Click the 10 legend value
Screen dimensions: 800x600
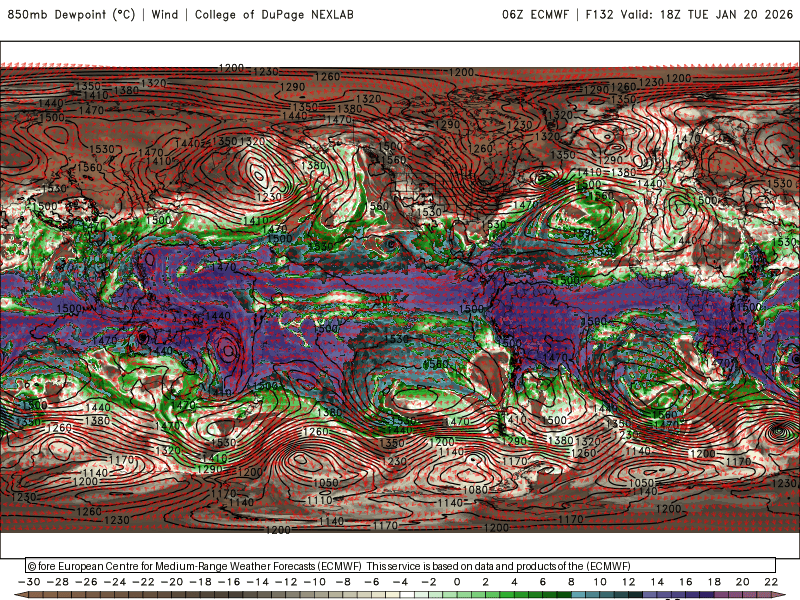(x=600, y=582)
